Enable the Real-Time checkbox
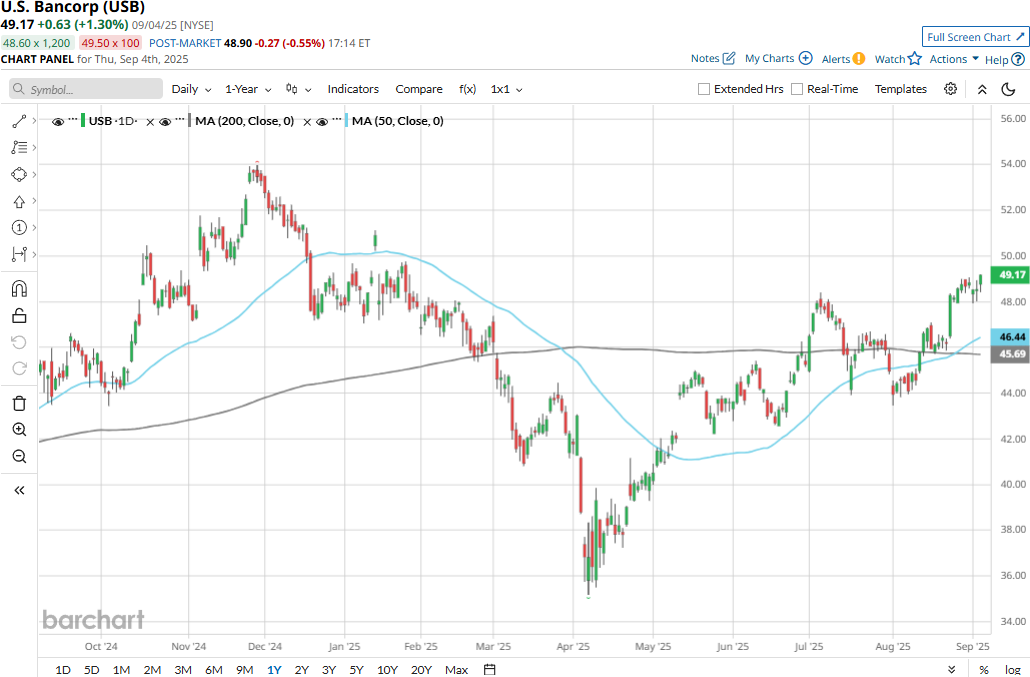Image resolution: width=1030 pixels, height=677 pixels. (797, 89)
